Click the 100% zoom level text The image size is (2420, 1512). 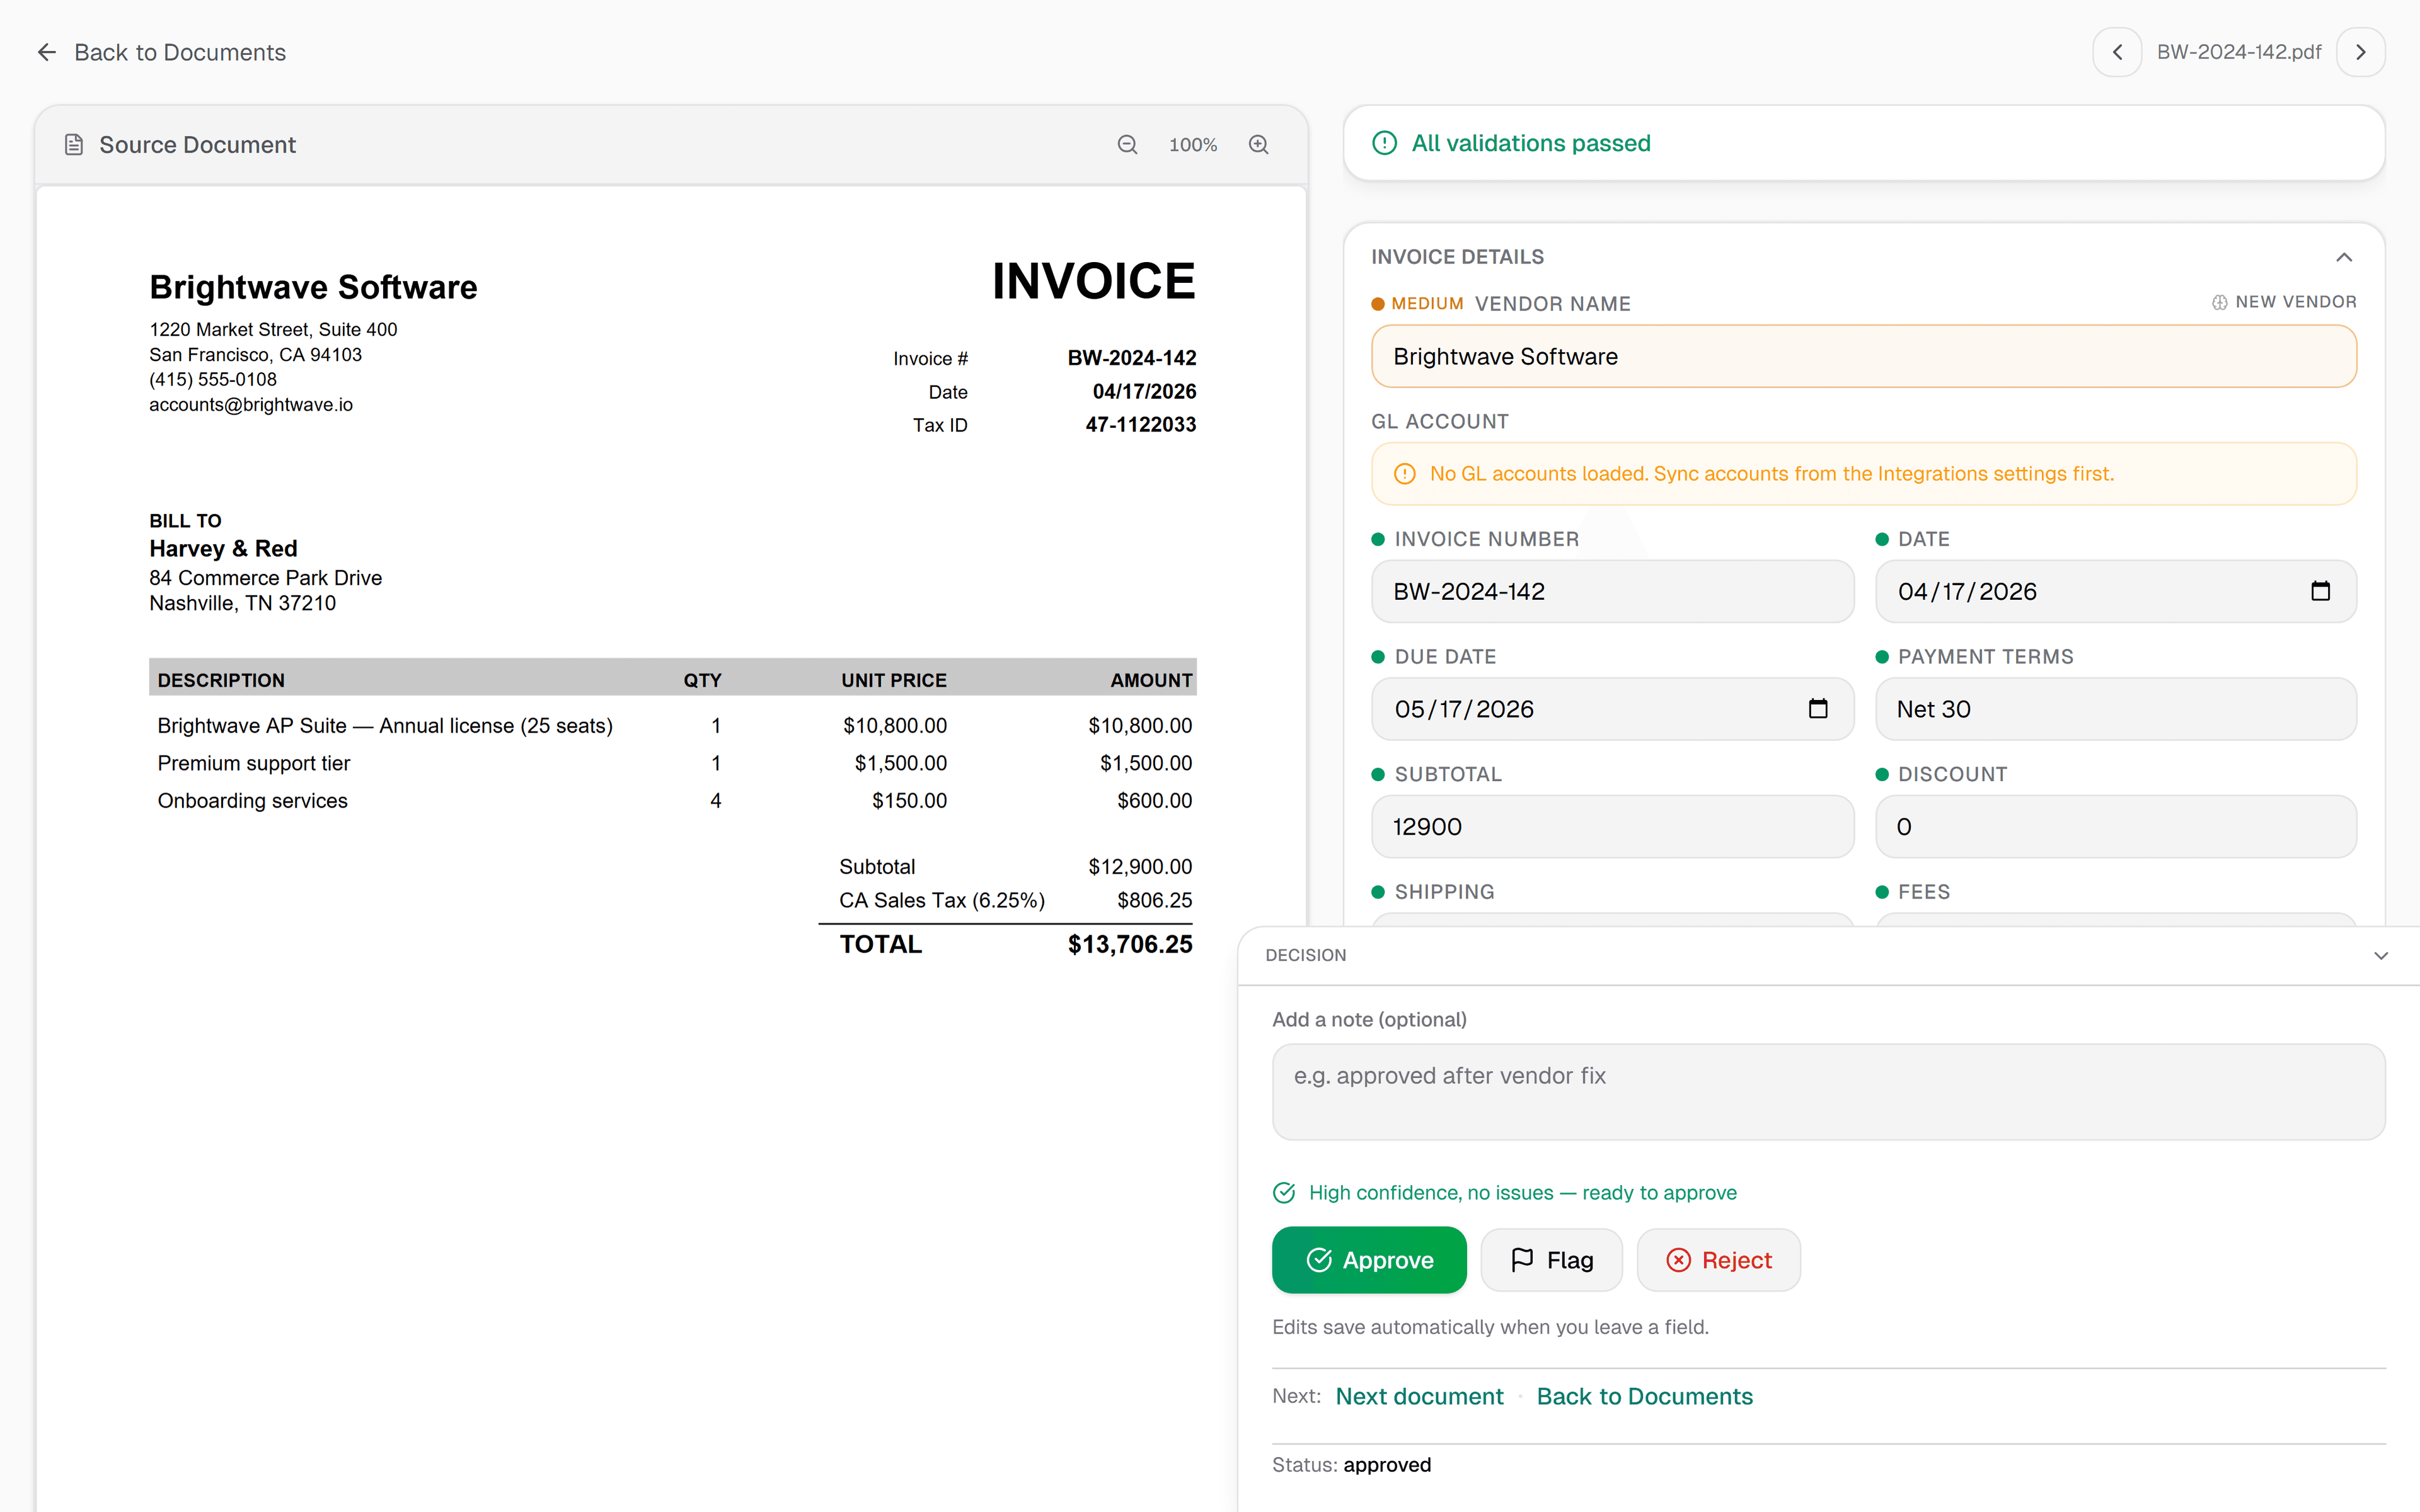pos(1193,145)
